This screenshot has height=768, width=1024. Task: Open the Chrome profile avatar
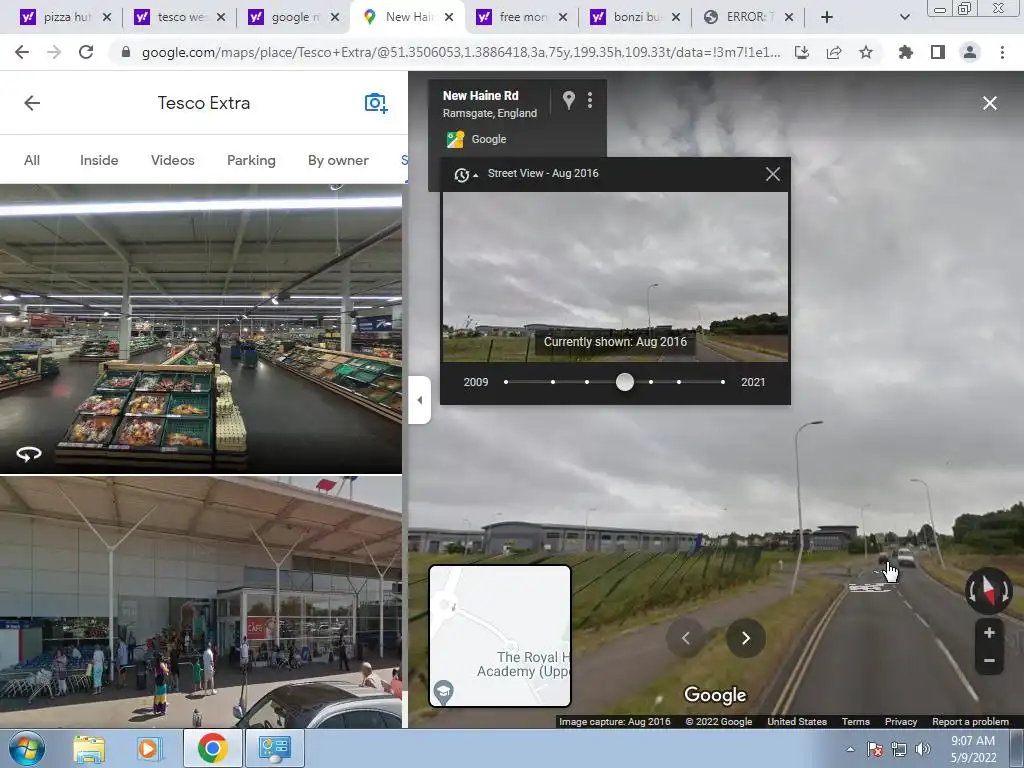[x=970, y=52]
